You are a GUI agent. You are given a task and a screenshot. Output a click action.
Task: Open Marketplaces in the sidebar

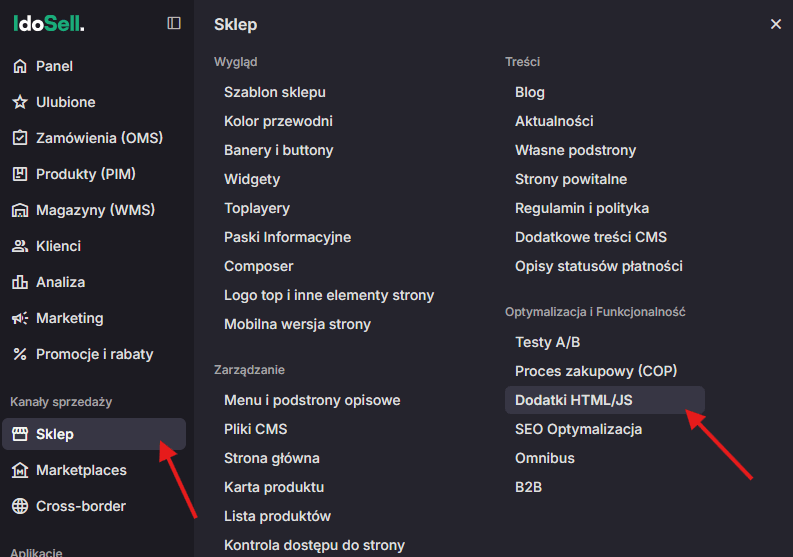tap(81, 470)
